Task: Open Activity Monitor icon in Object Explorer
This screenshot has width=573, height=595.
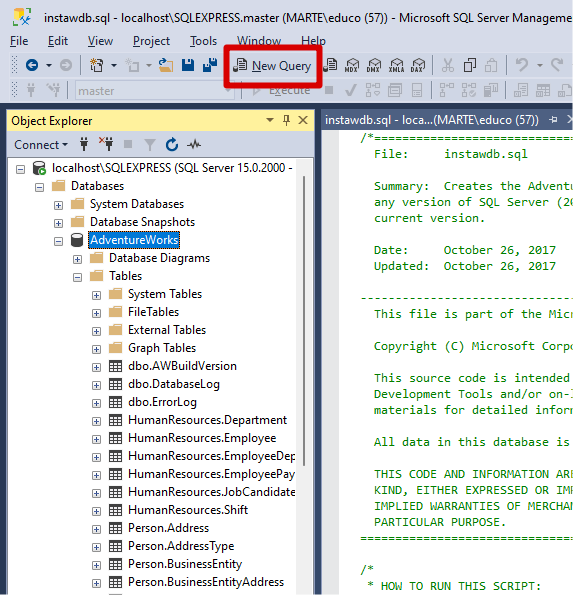Action: point(194,145)
